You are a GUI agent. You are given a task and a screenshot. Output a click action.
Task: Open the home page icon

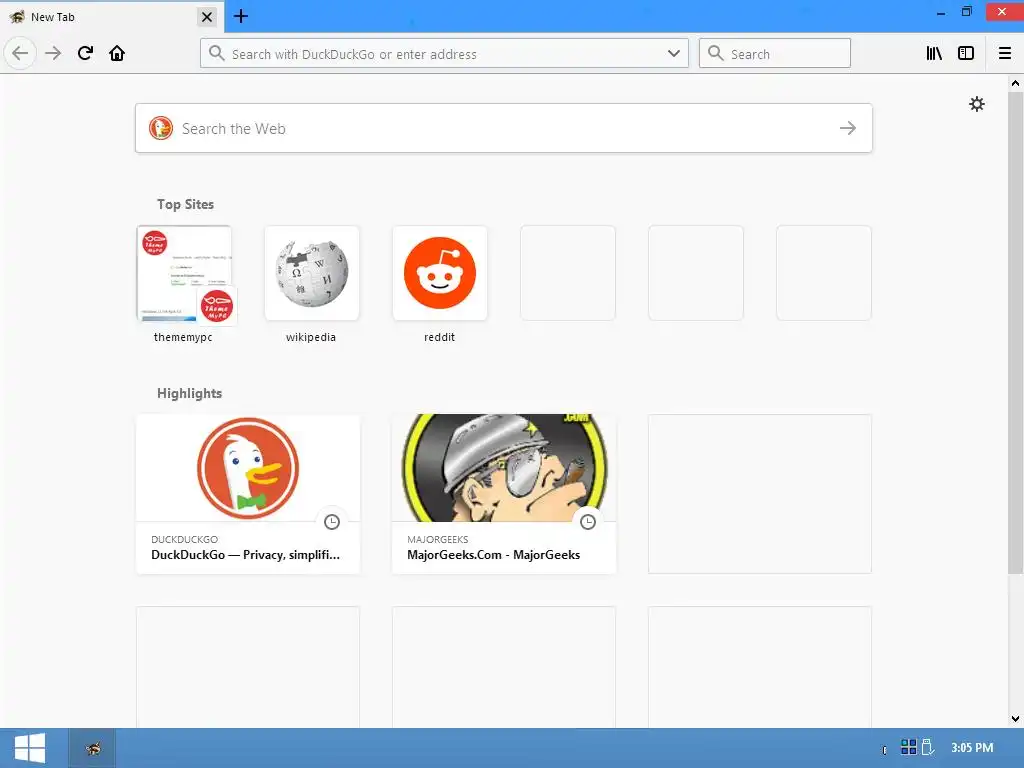tap(117, 54)
